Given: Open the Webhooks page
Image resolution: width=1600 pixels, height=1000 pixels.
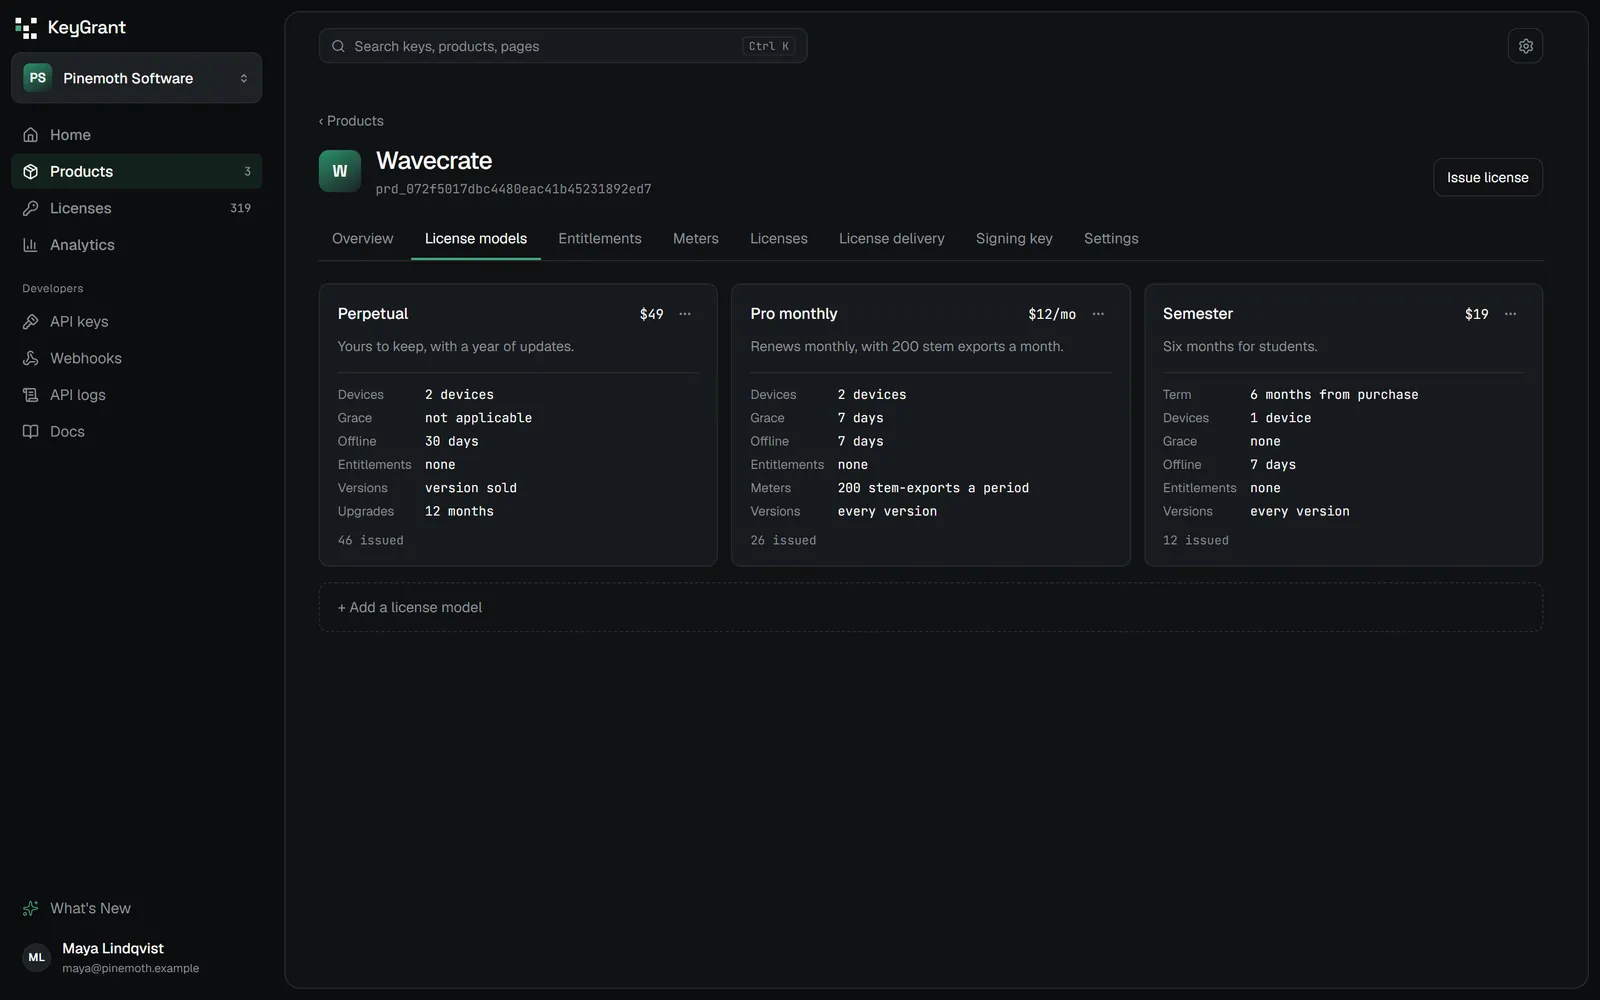Looking at the screenshot, I should click(136, 358).
